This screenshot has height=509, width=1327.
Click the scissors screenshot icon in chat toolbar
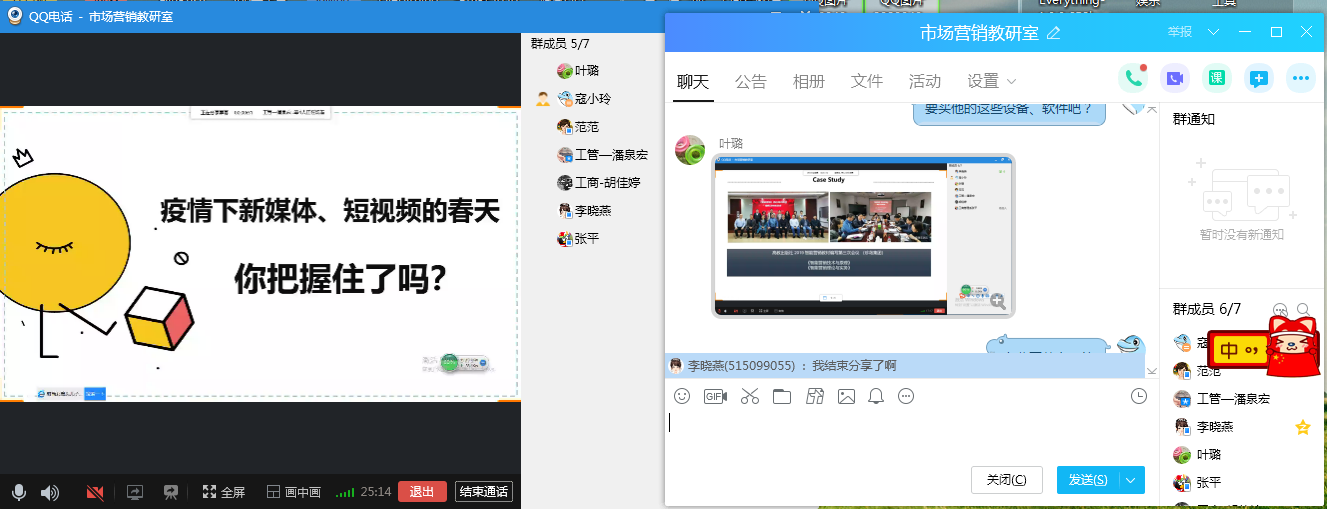750,396
